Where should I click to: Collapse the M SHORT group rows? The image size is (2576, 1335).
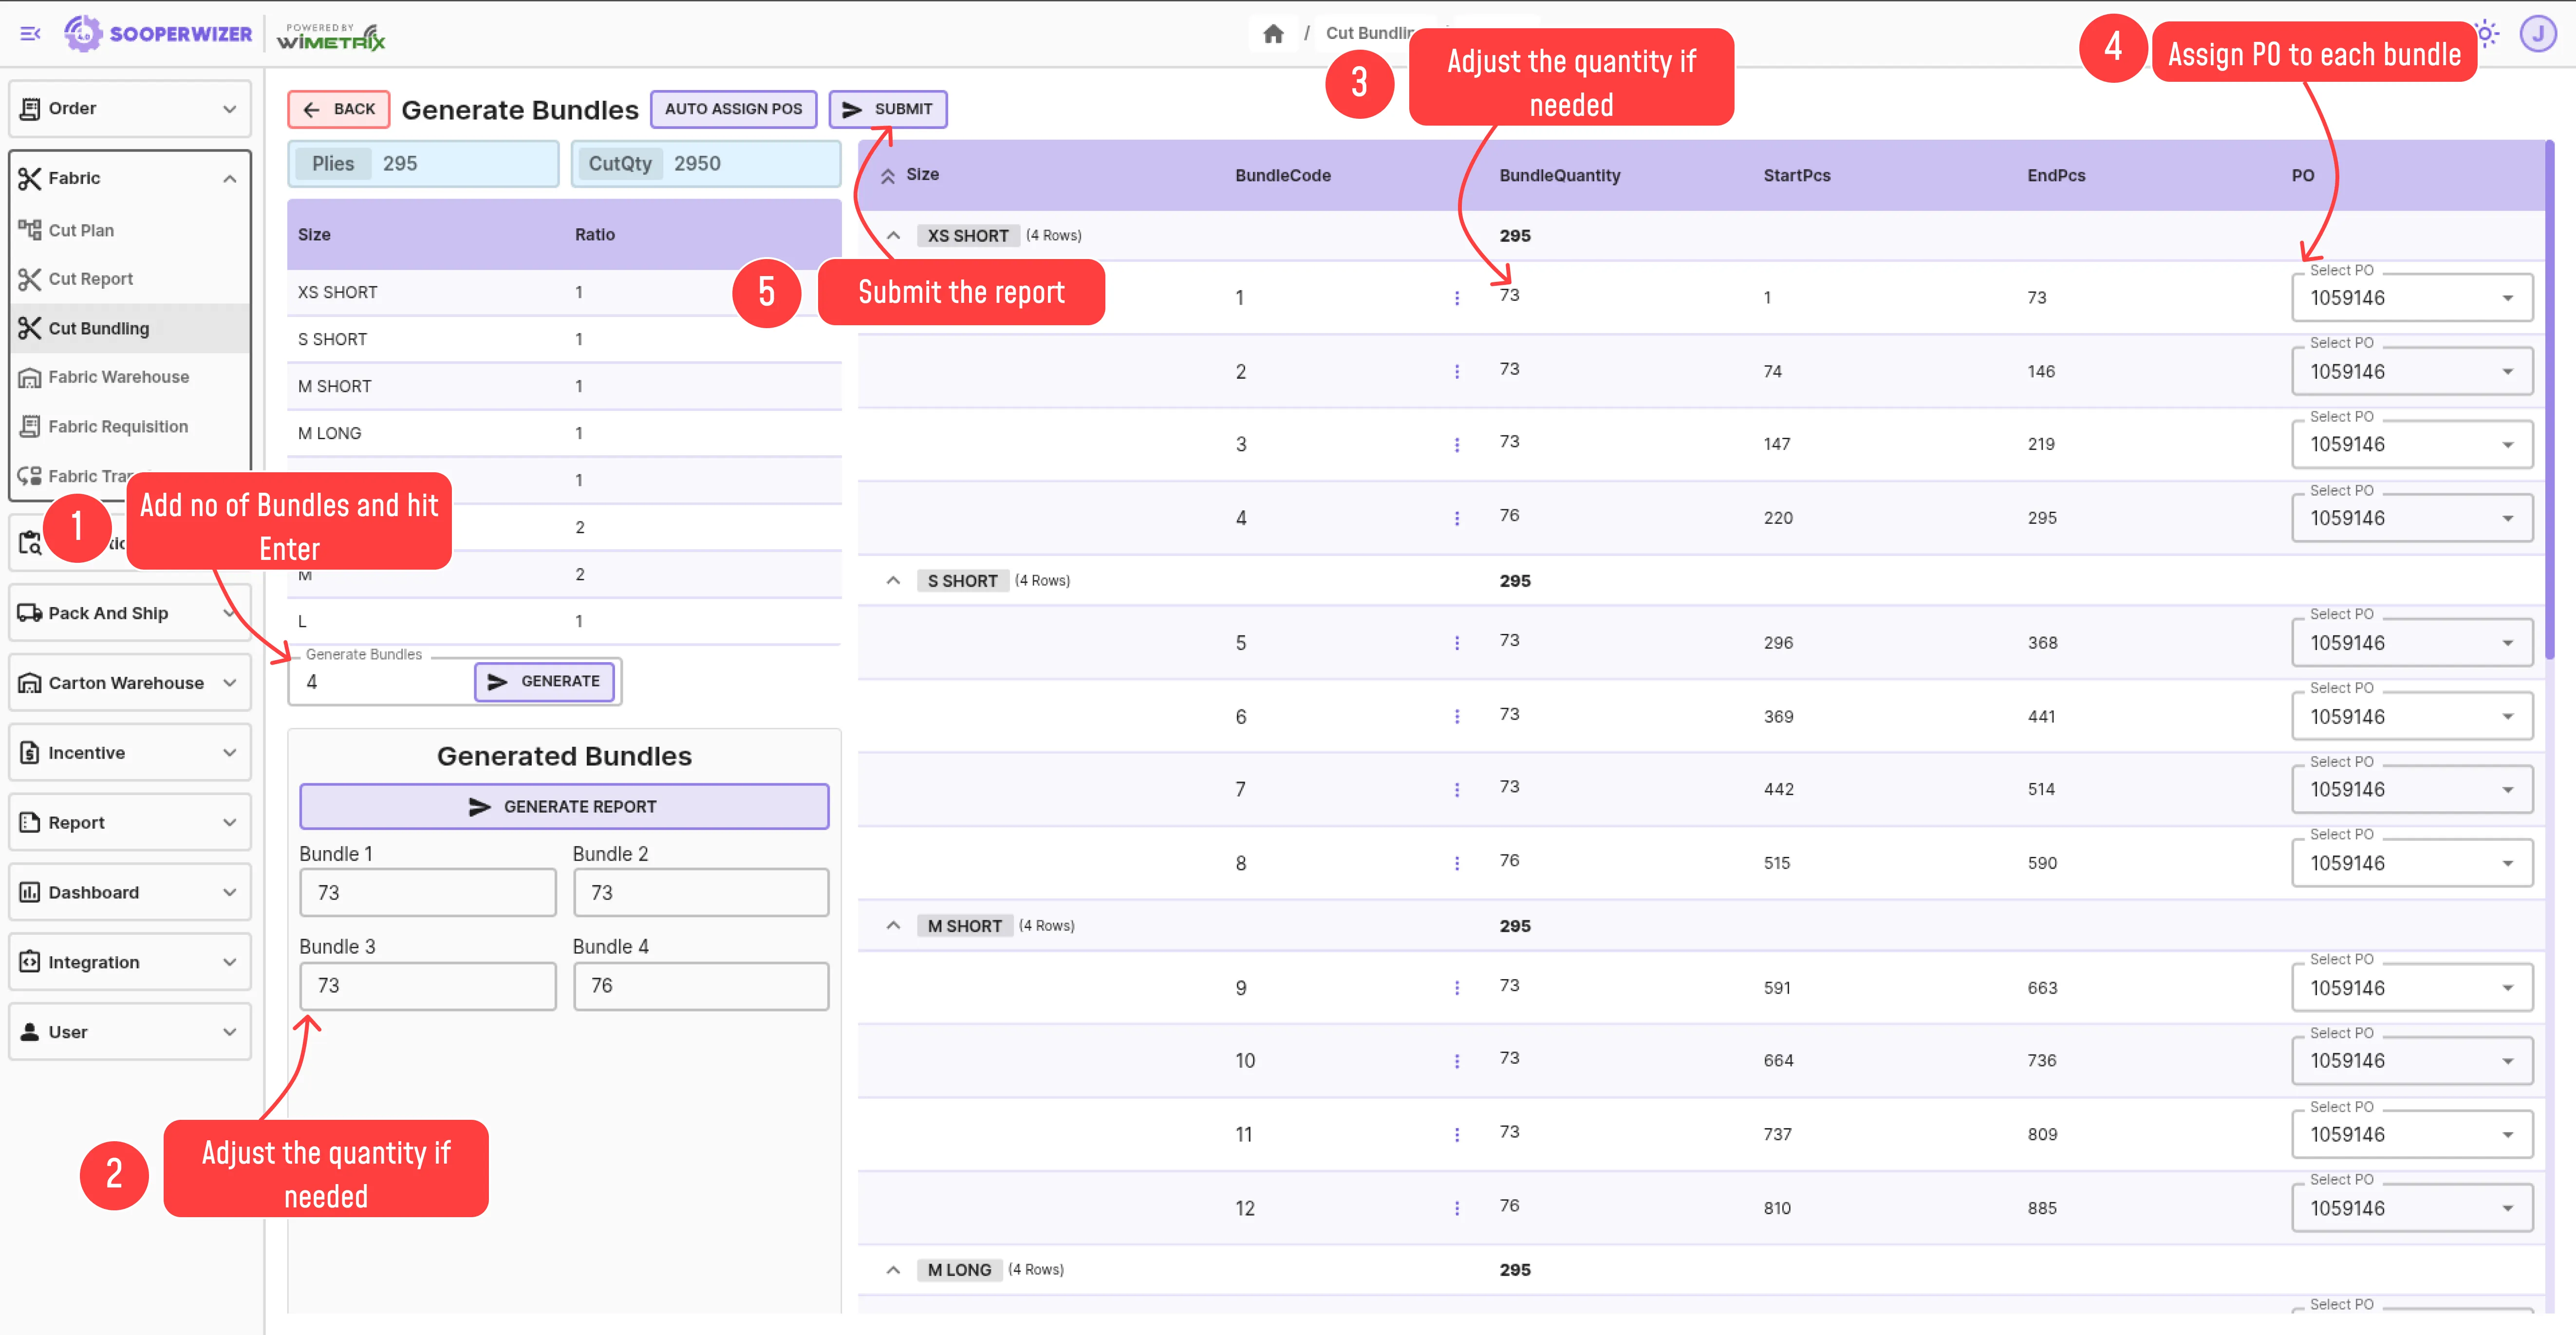[893, 926]
